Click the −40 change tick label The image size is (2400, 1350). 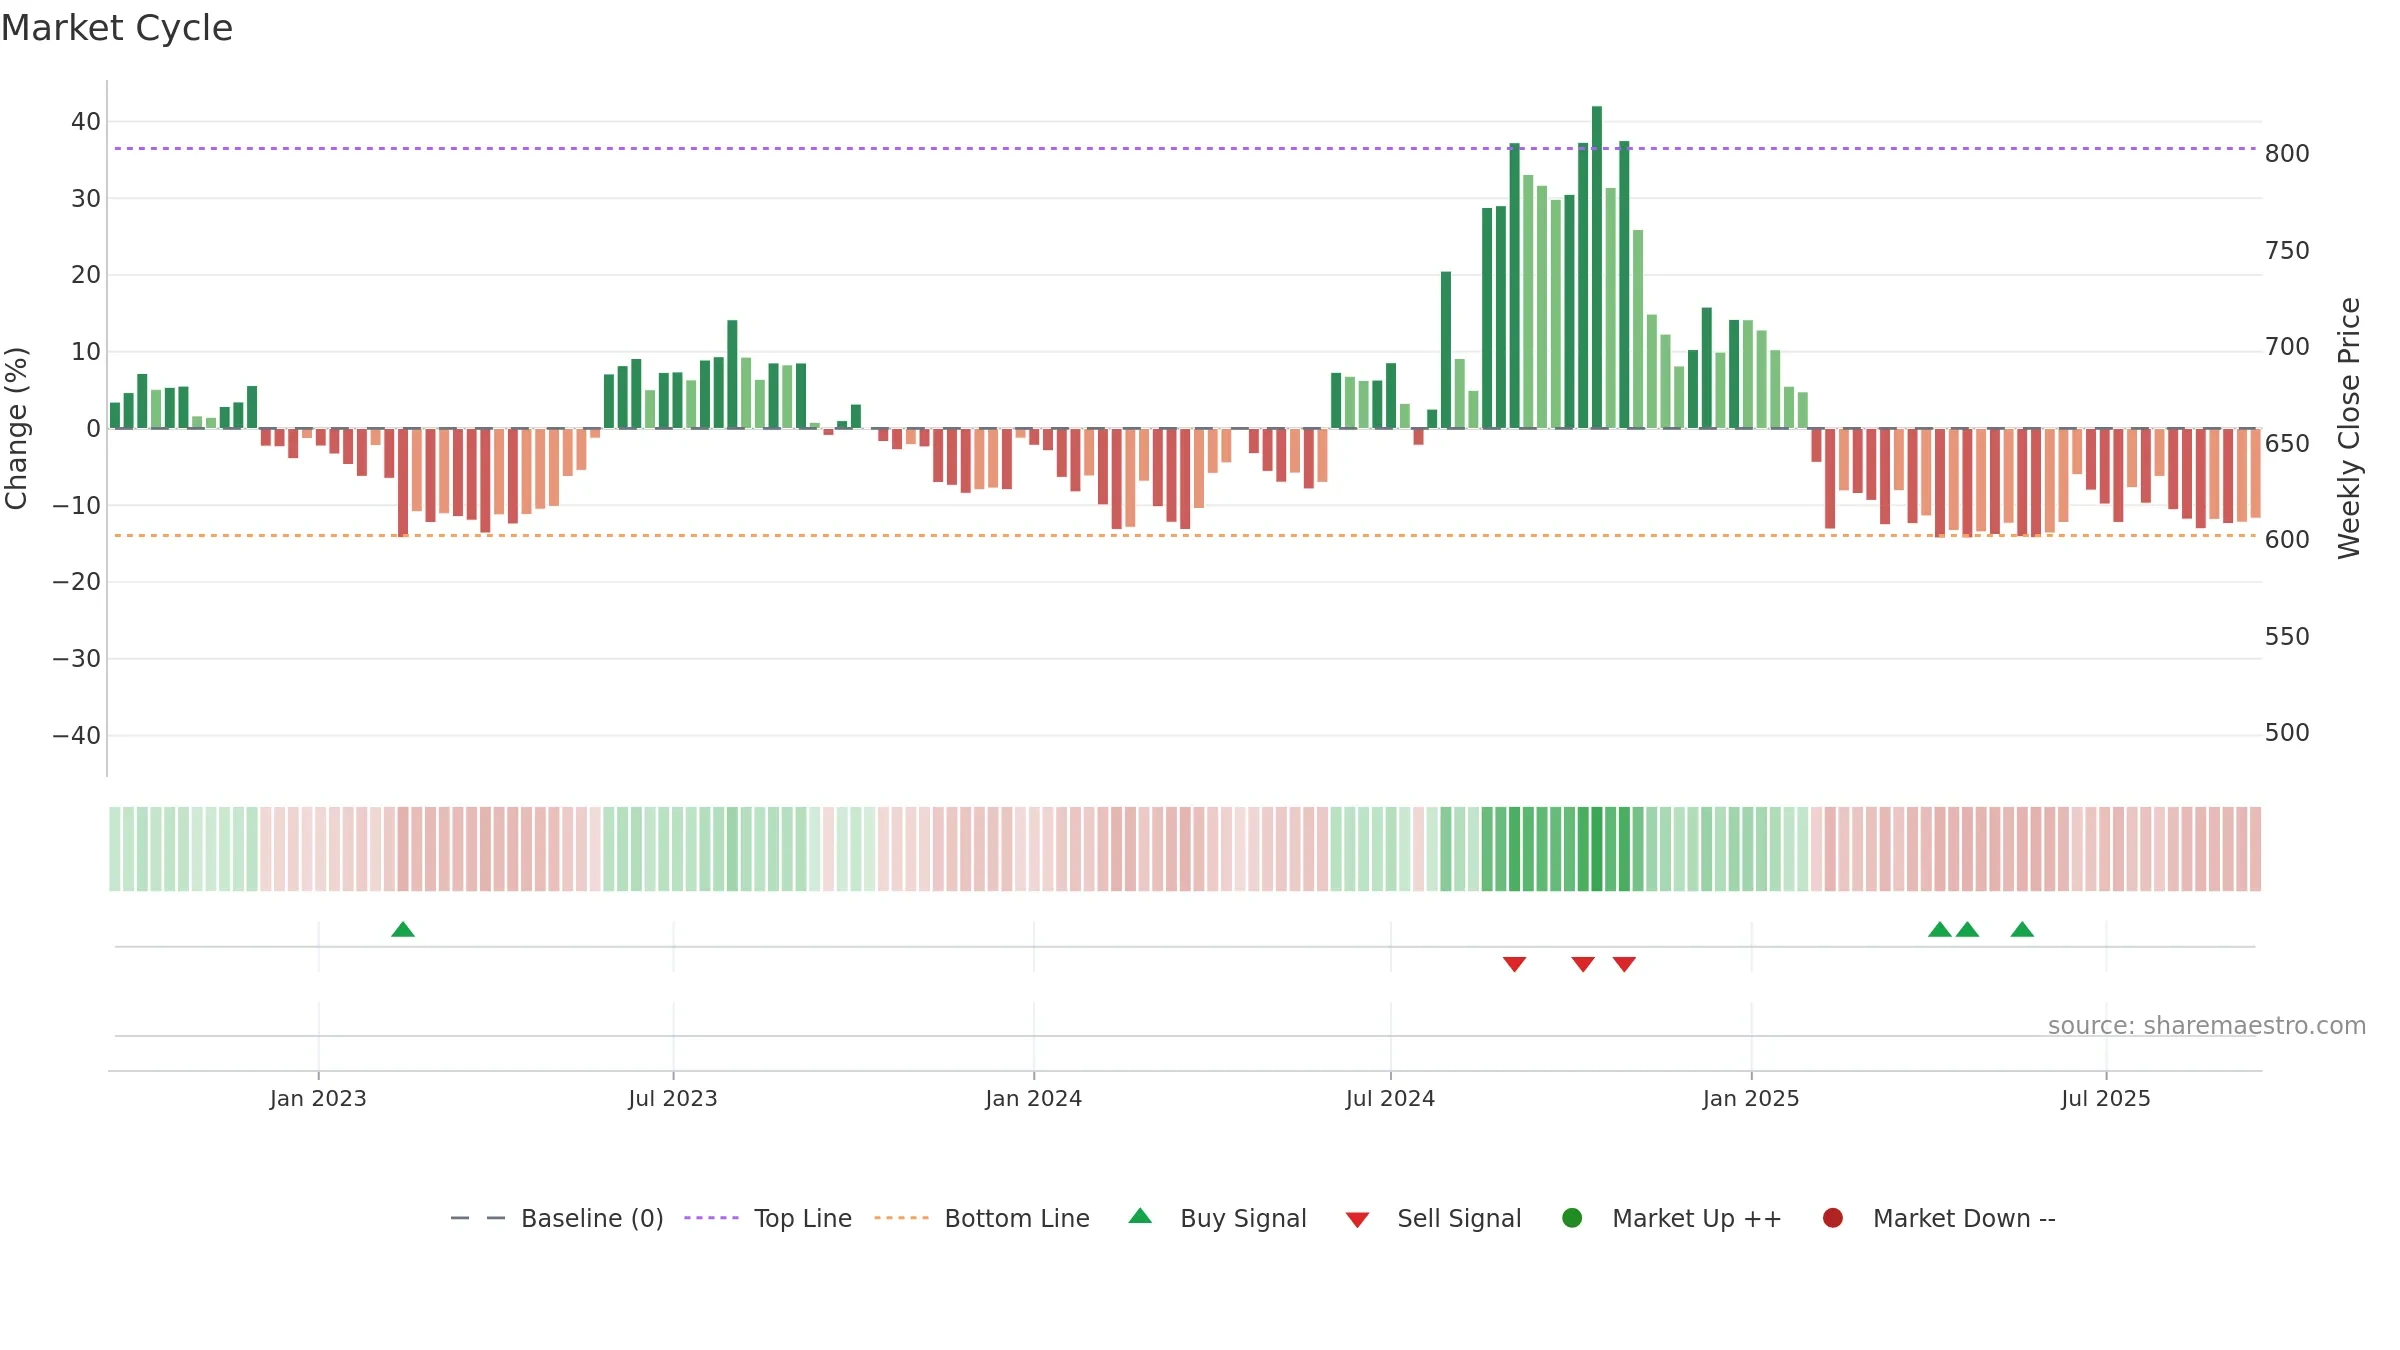click(77, 736)
